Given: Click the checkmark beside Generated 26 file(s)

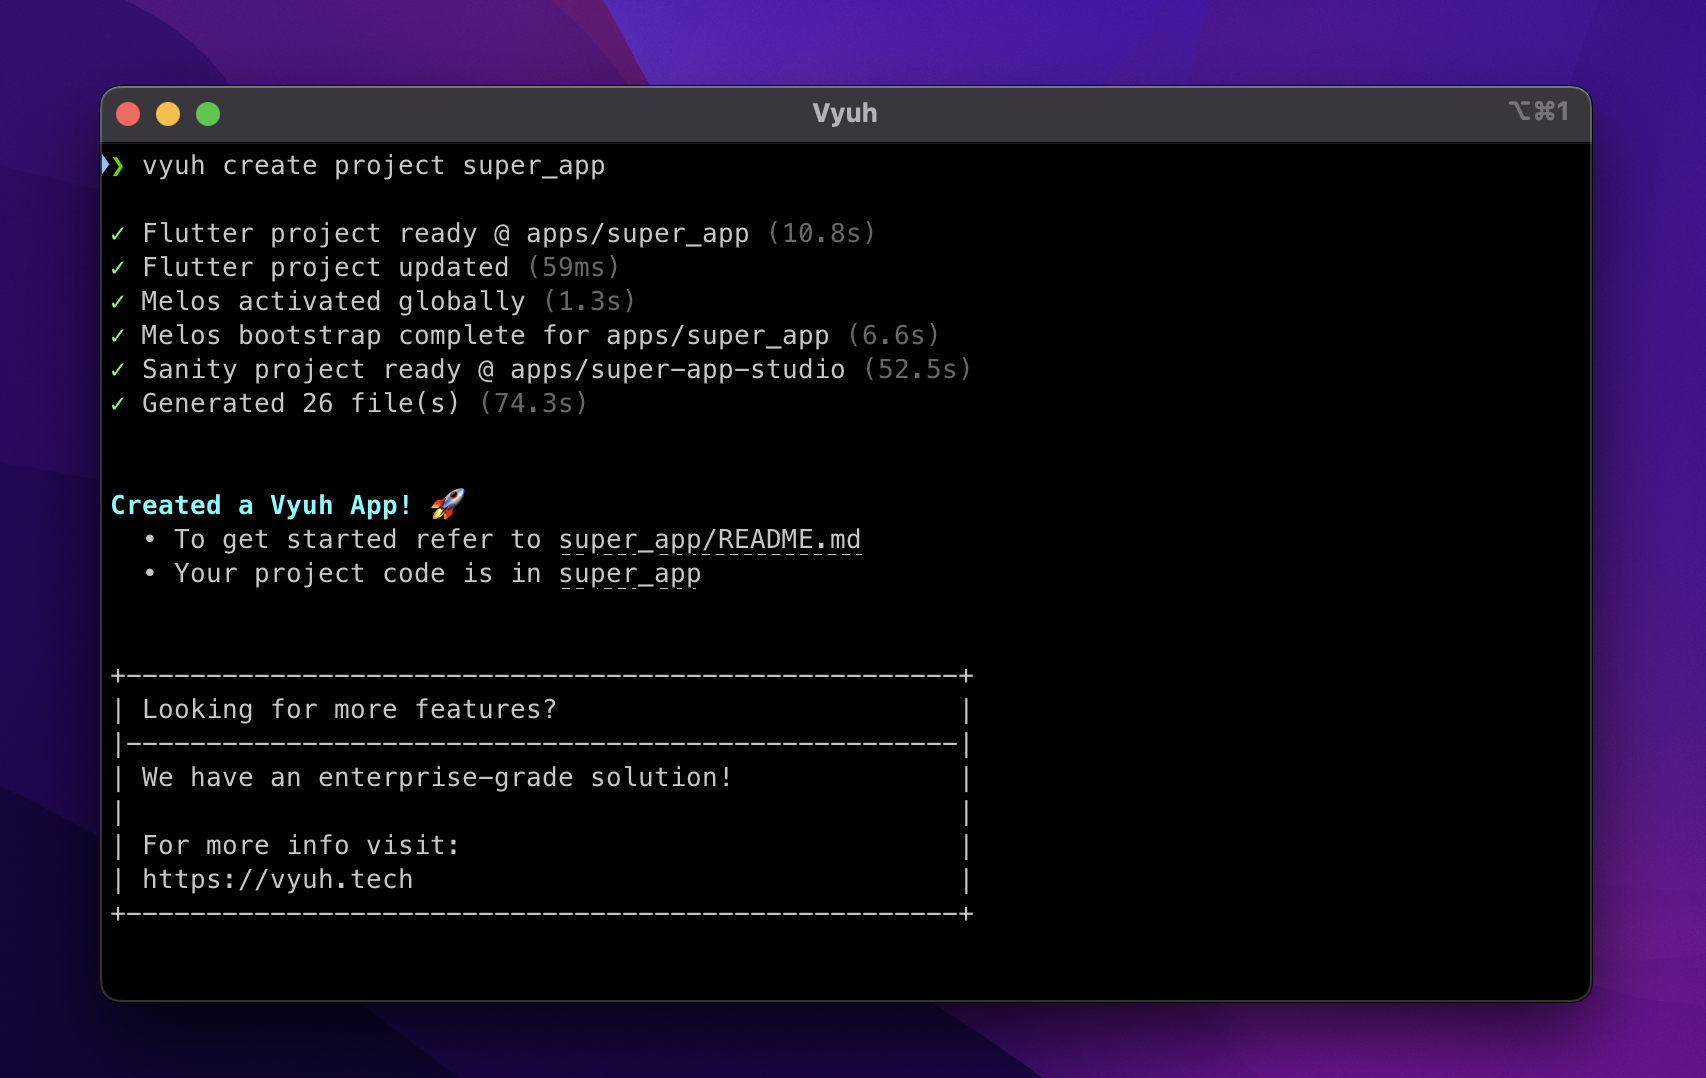Looking at the screenshot, I should [x=119, y=403].
